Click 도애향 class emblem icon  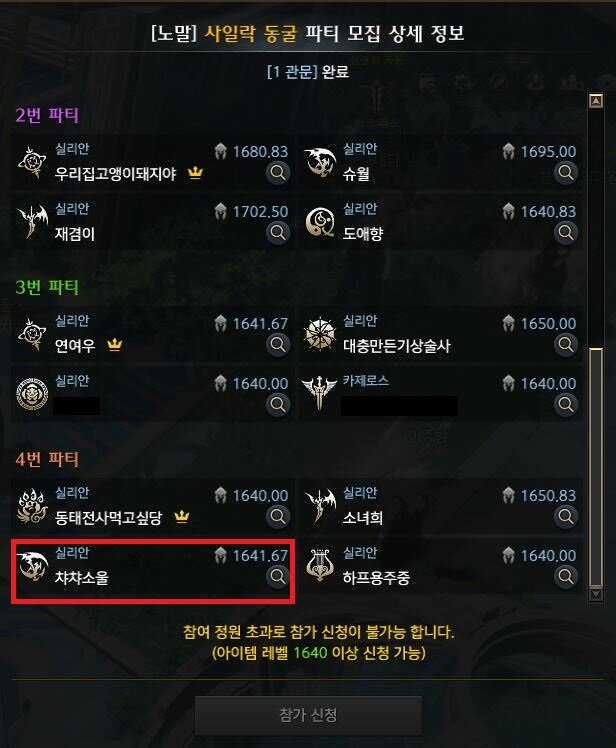pyautogui.click(x=320, y=222)
